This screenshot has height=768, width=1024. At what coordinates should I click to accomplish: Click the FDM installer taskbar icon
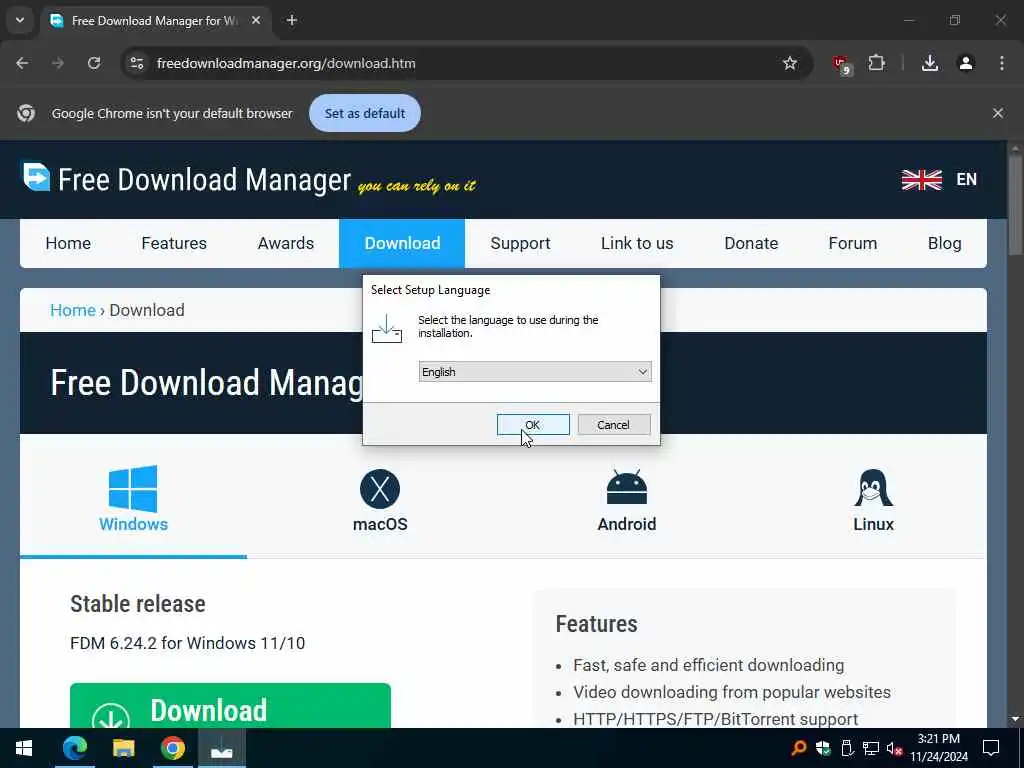pyautogui.click(x=221, y=748)
